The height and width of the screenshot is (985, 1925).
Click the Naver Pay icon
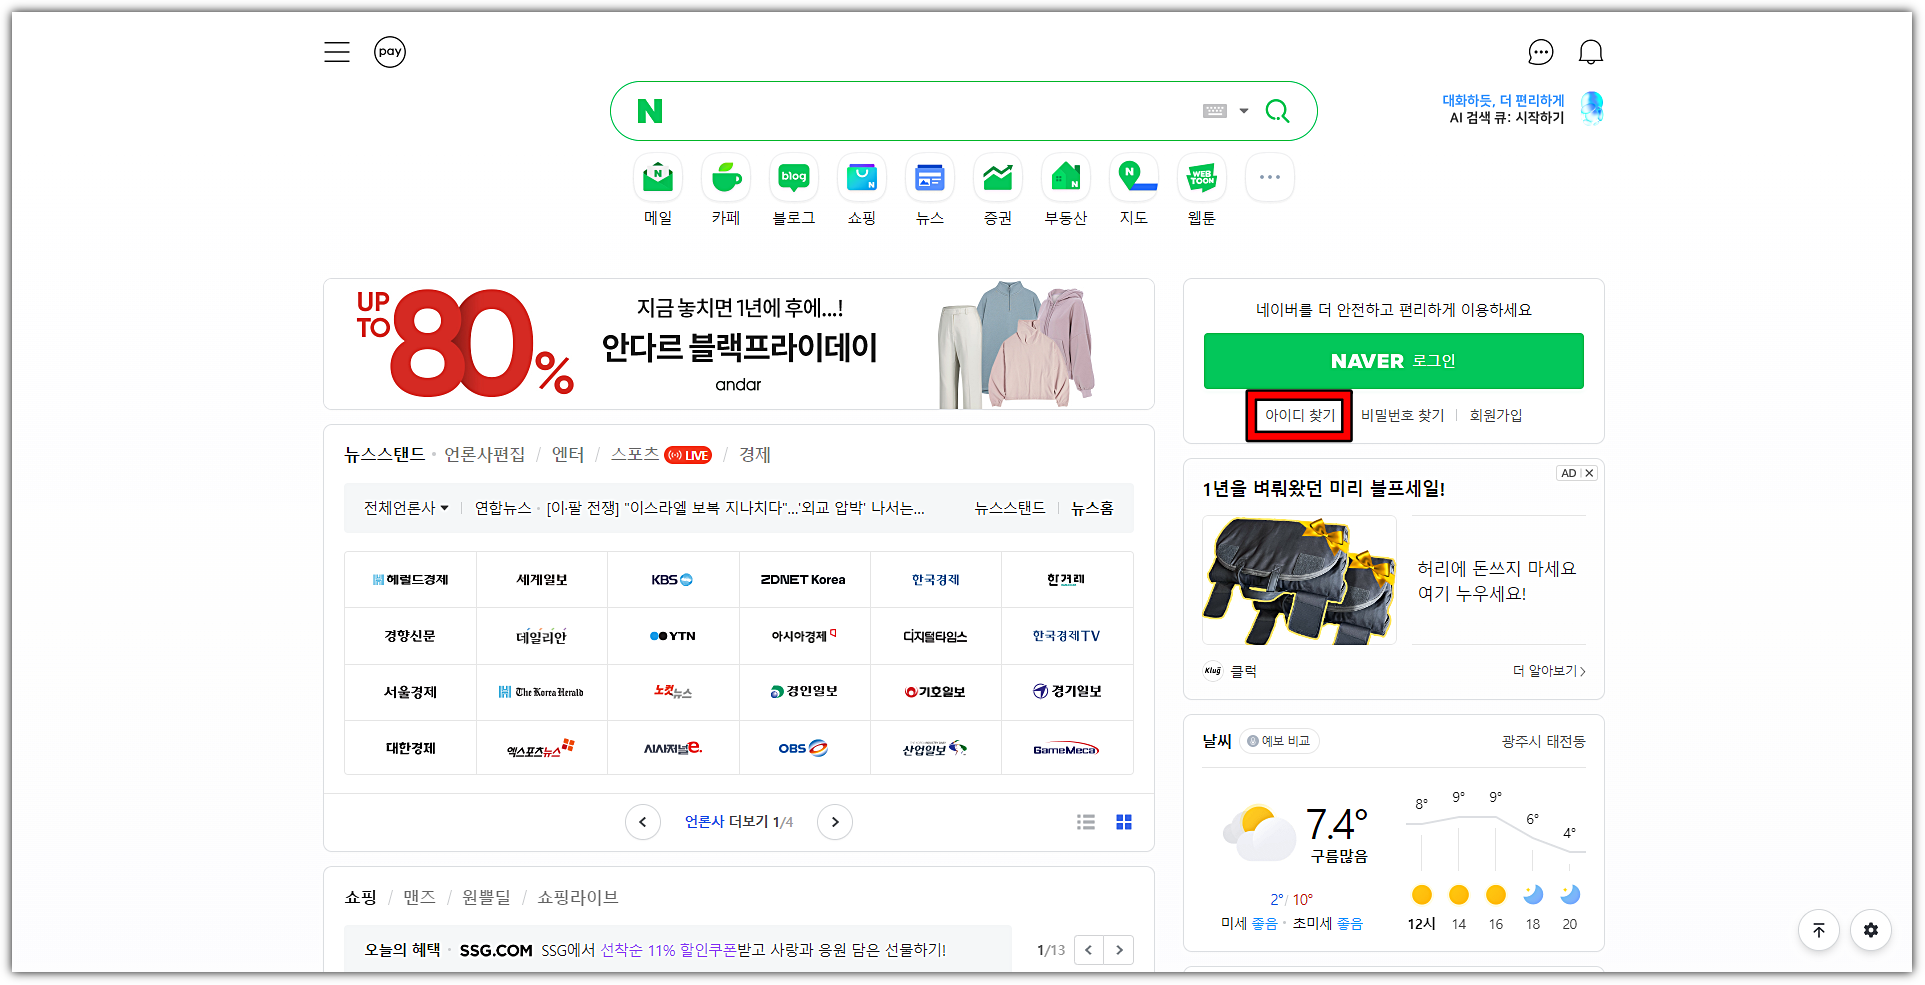pos(390,52)
